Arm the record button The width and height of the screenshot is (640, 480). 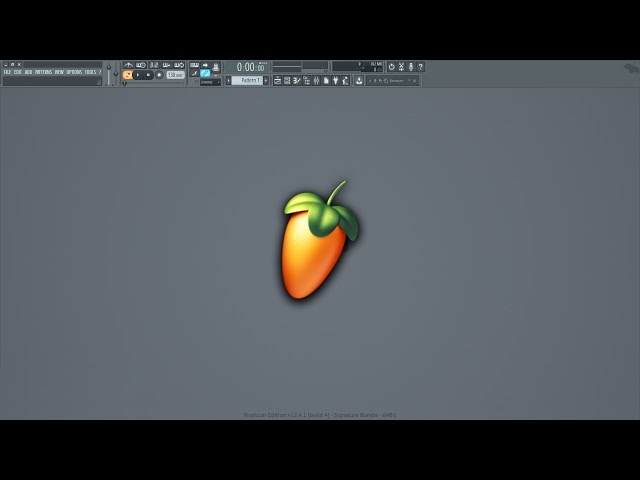click(159, 75)
